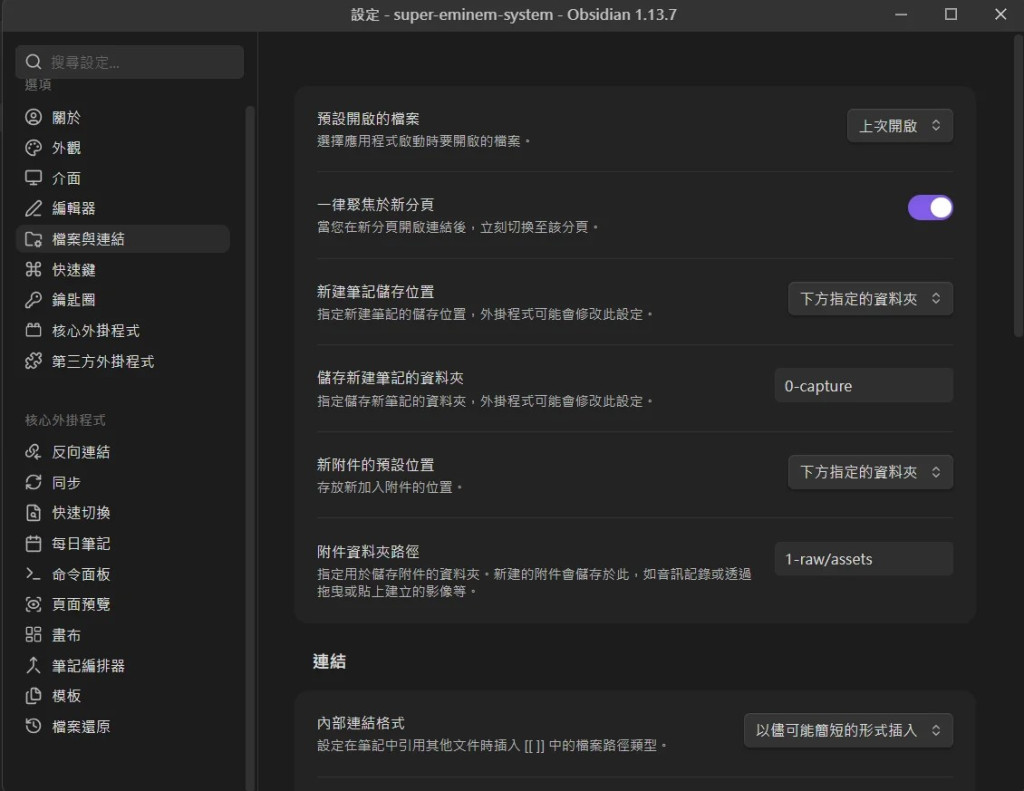Click the 檔案還原 history clock icon
This screenshot has width=1024, height=791.
tap(33, 726)
